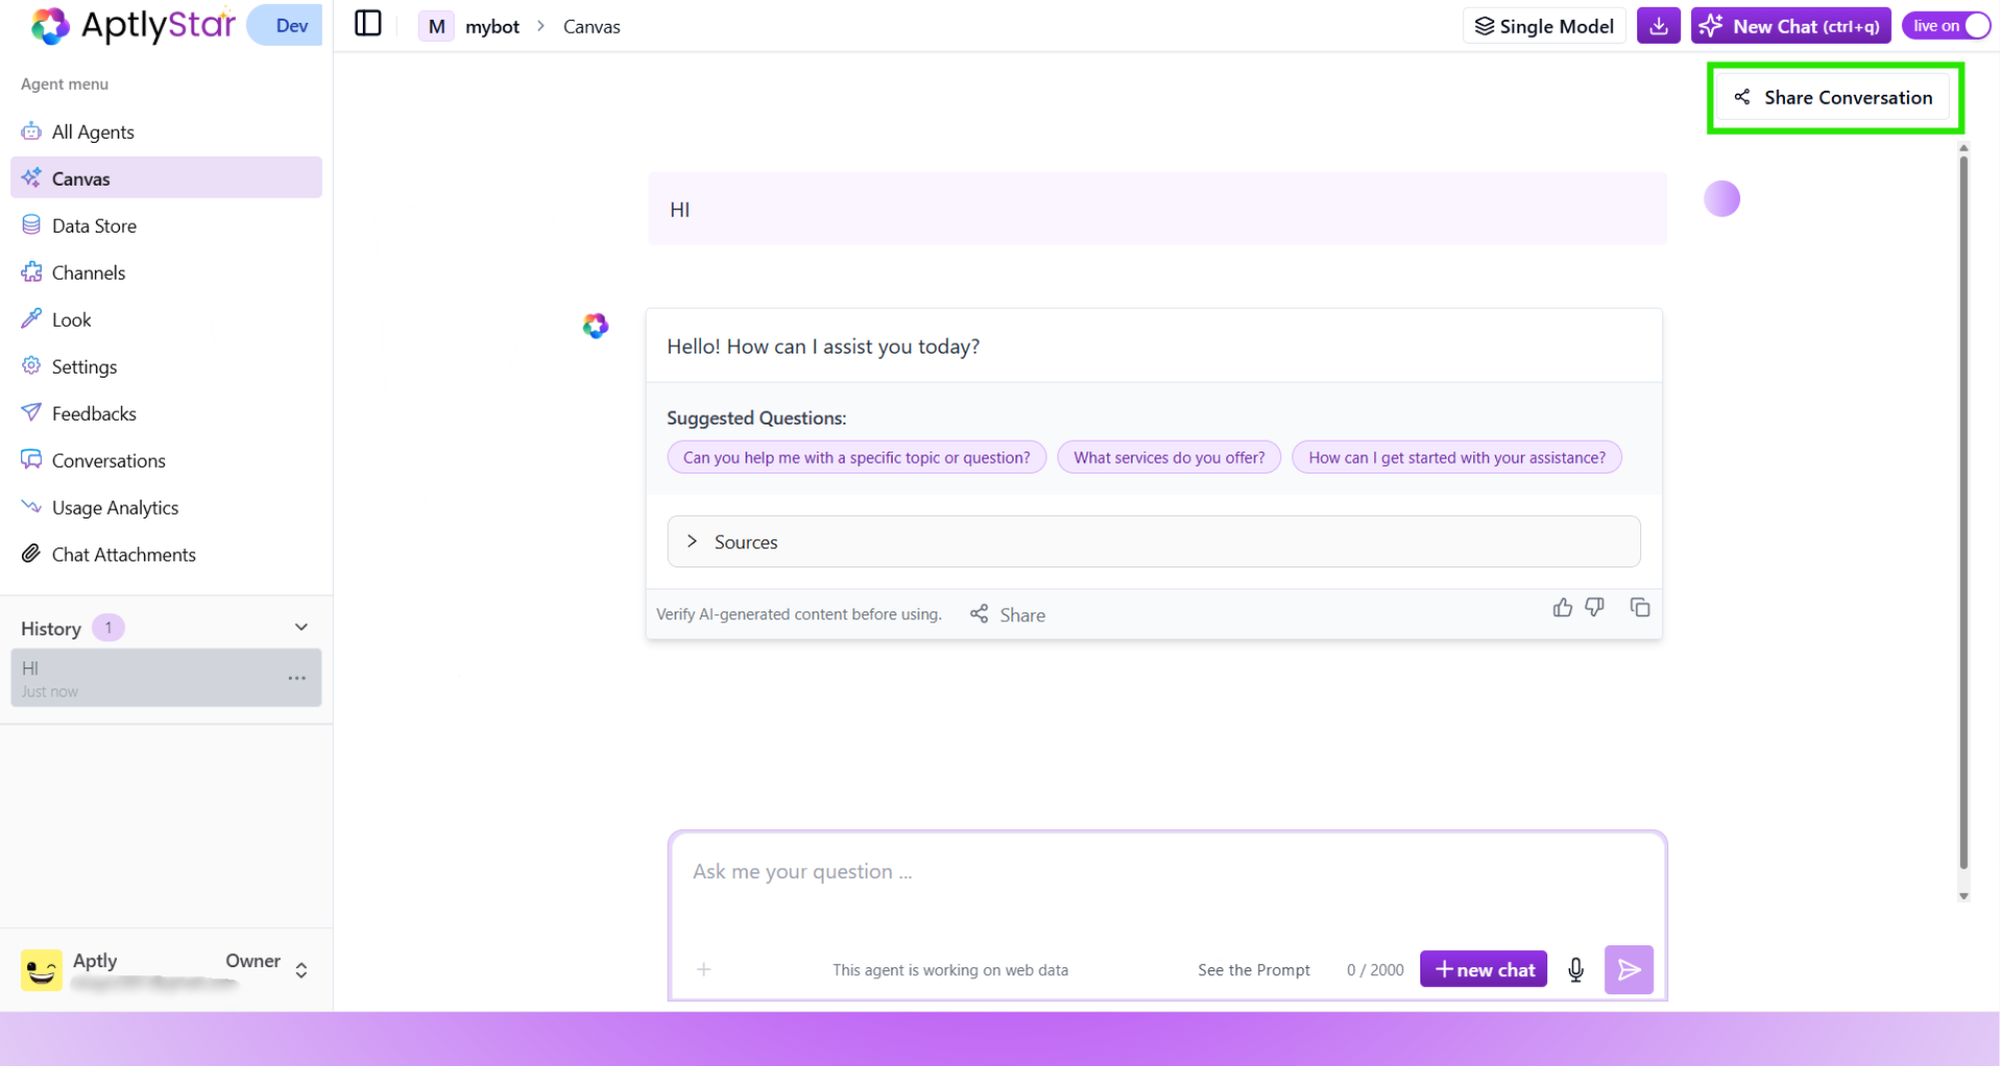Open options for the HI history item
The width and height of the screenshot is (2000, 1066).
coord(296,678)
